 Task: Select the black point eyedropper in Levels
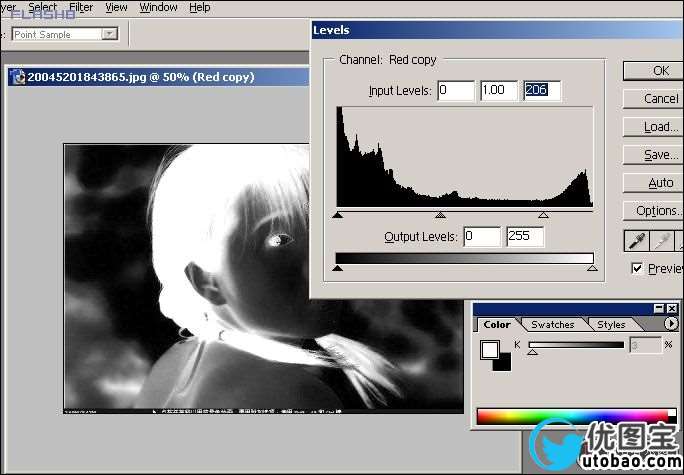636,241
